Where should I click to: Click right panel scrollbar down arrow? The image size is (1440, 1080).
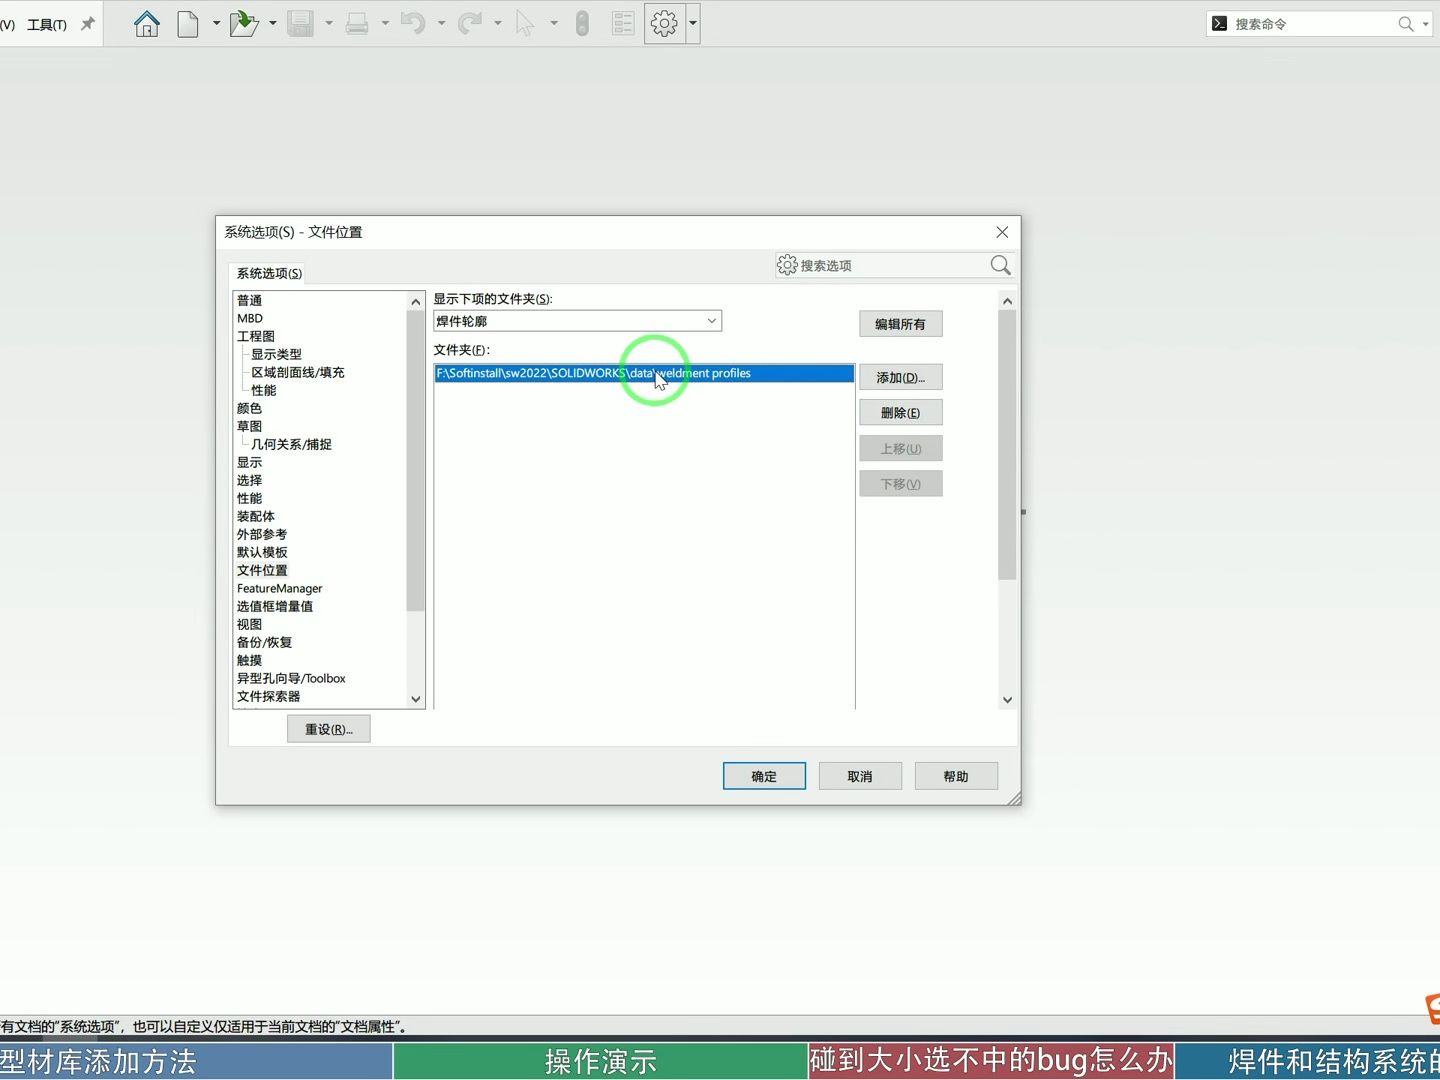[x=1007, y=700]
